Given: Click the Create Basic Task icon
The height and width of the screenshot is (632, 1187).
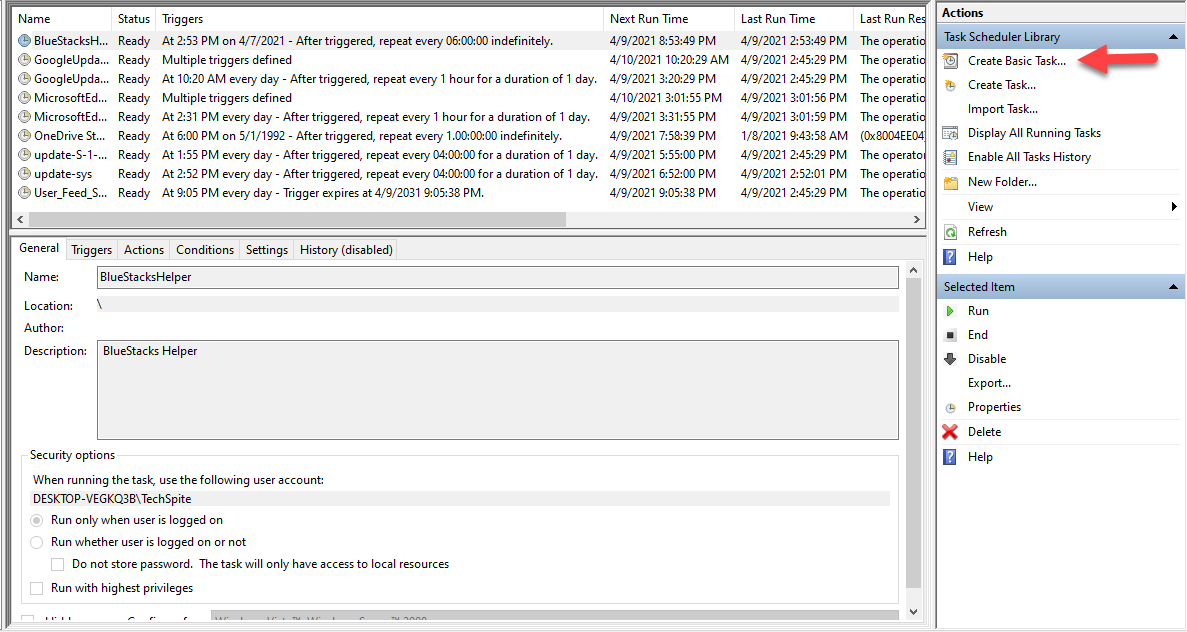Looking at the screenshot, I should (x=950, y=61).
